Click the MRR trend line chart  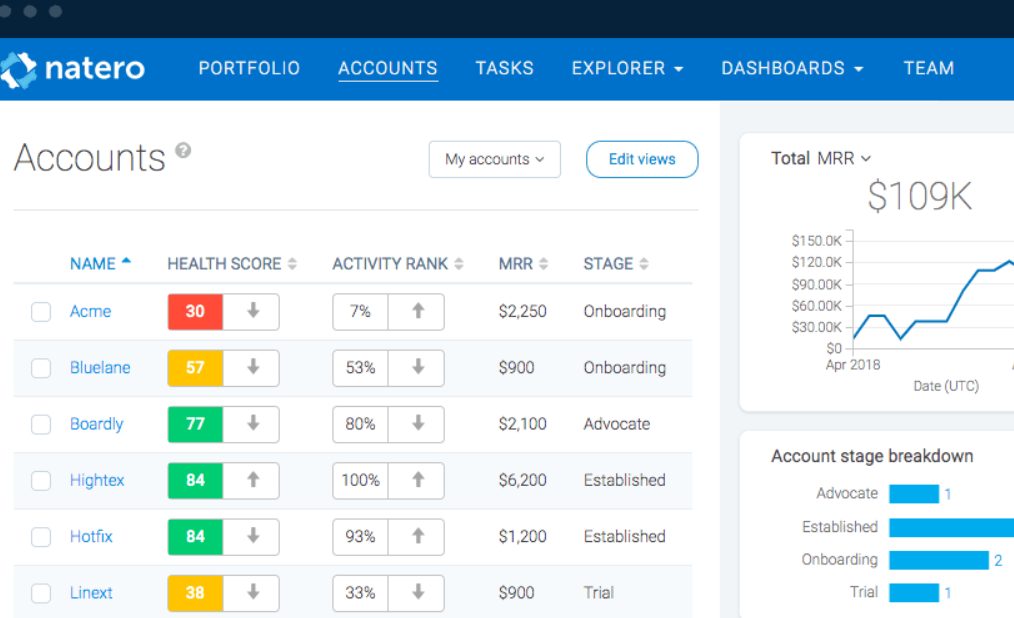point(933,298)
